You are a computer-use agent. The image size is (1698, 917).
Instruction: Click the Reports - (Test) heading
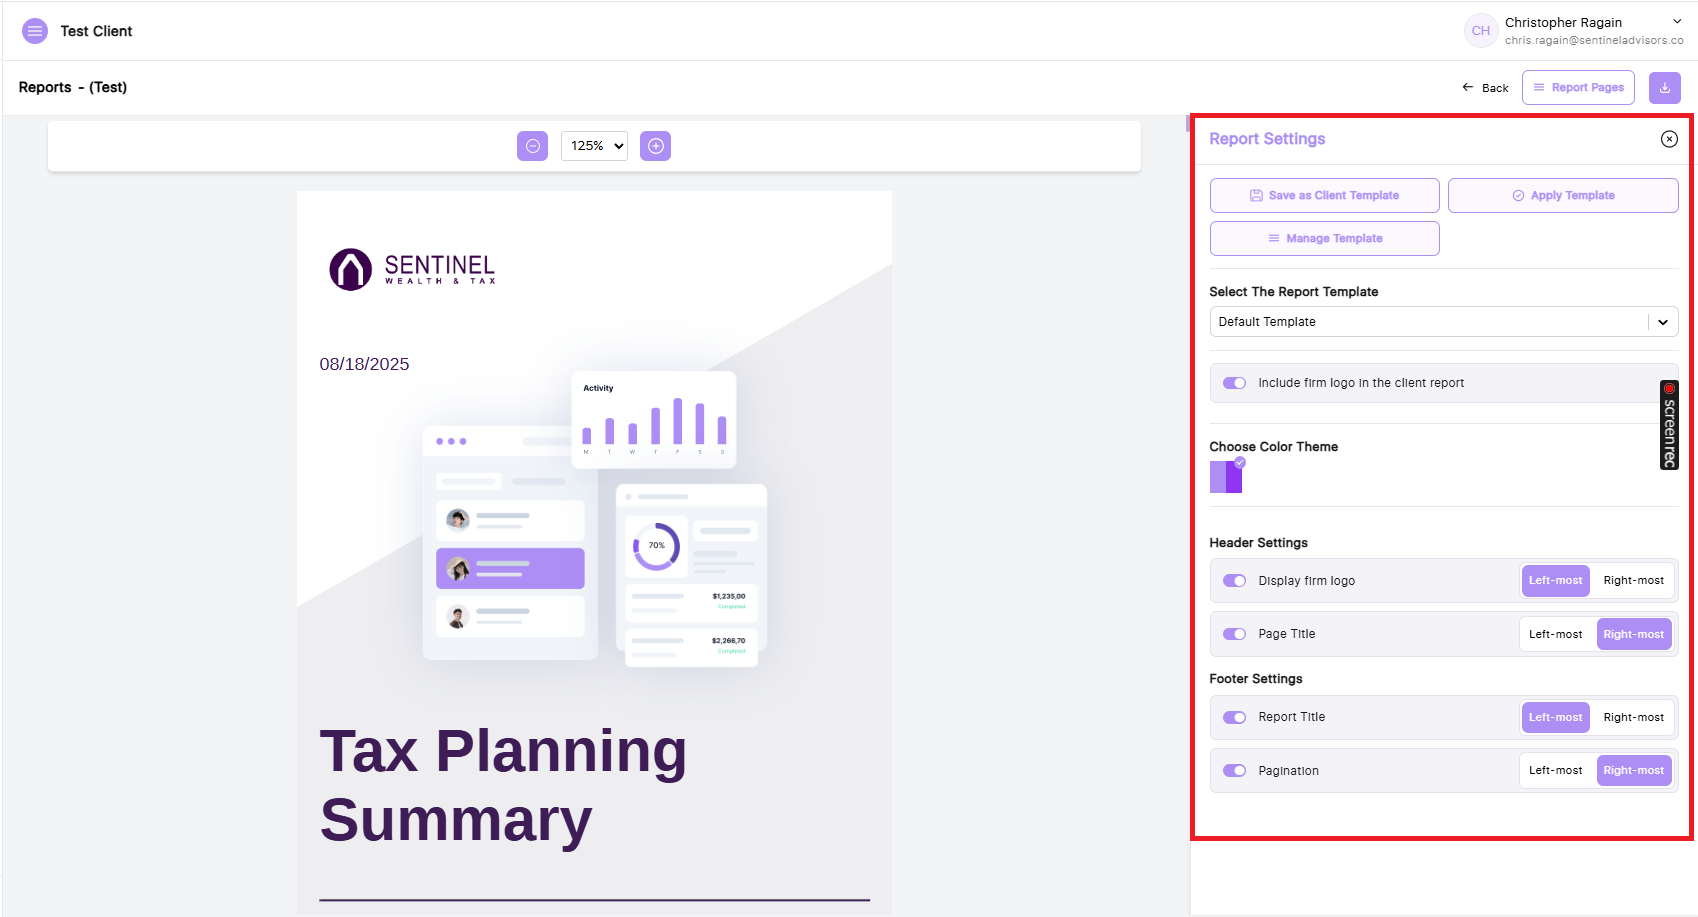click(x=73, y=87)
